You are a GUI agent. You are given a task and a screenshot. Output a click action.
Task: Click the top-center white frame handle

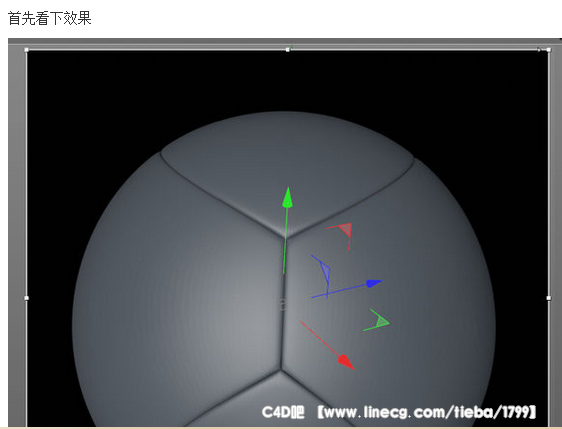pos(287,49)
